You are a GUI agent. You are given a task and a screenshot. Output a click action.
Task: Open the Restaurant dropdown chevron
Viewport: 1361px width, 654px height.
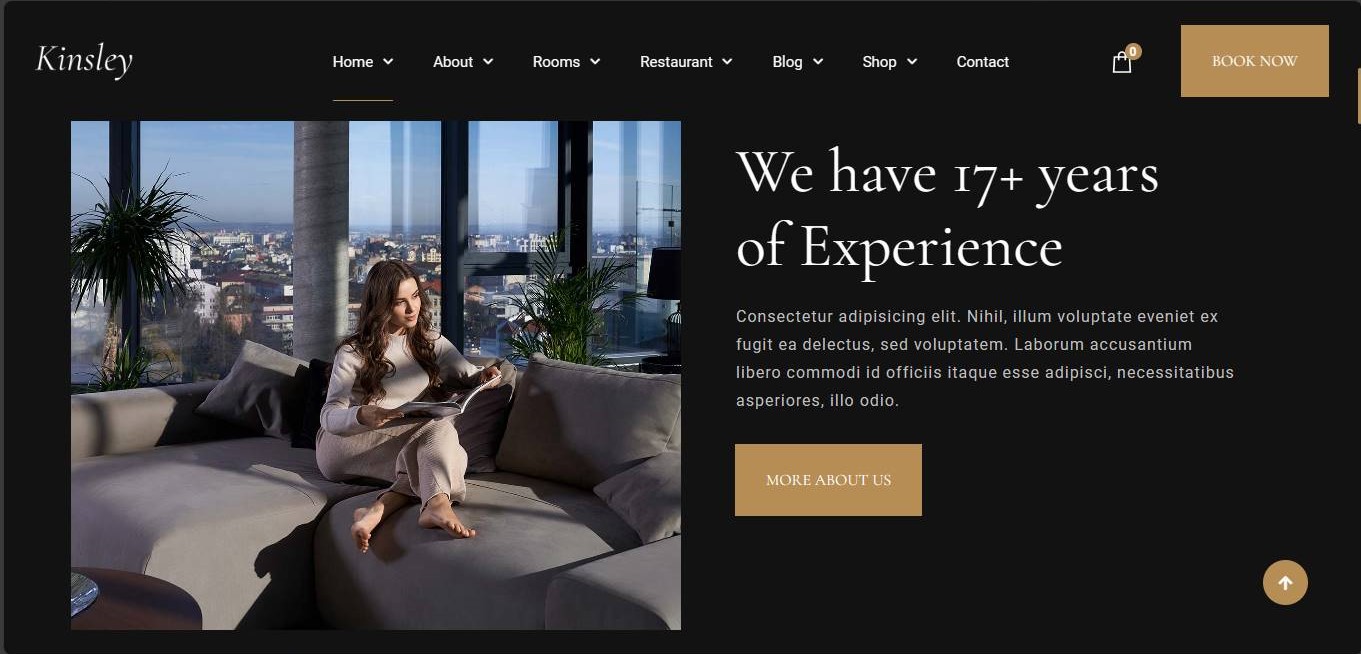tap(727, 62)
